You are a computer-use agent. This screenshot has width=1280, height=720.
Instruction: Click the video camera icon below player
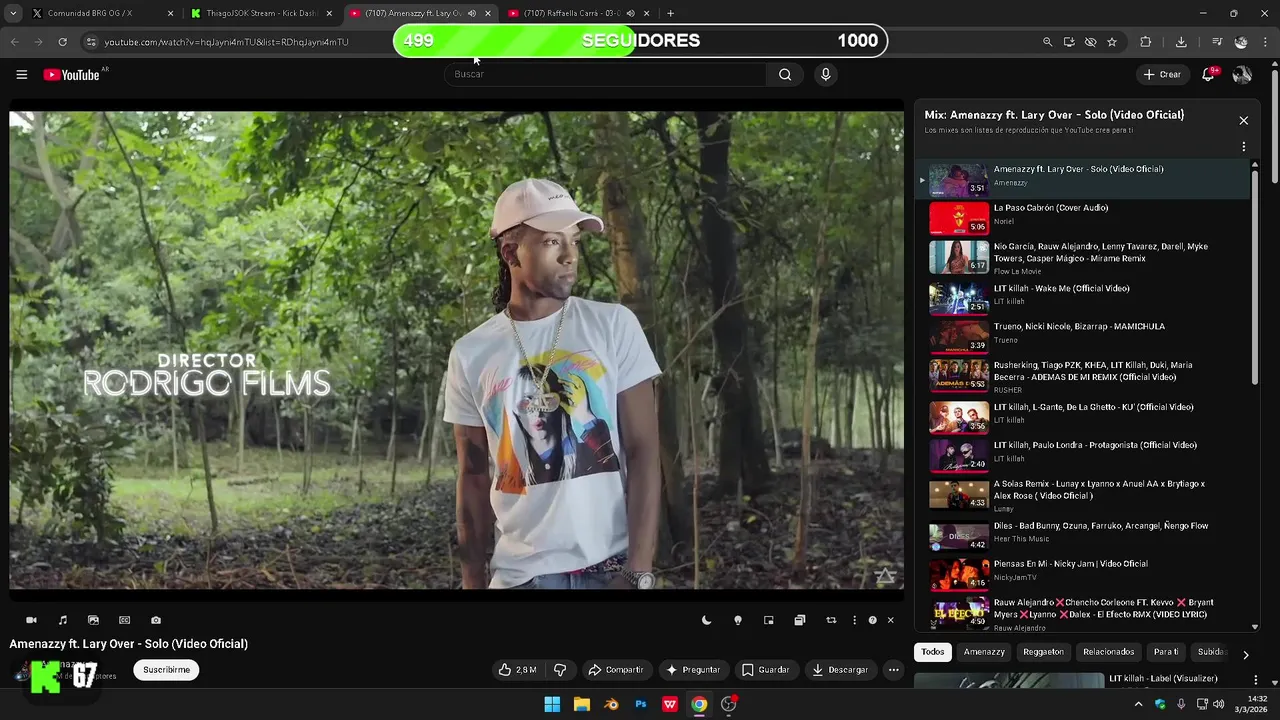[x=31, y=620]
